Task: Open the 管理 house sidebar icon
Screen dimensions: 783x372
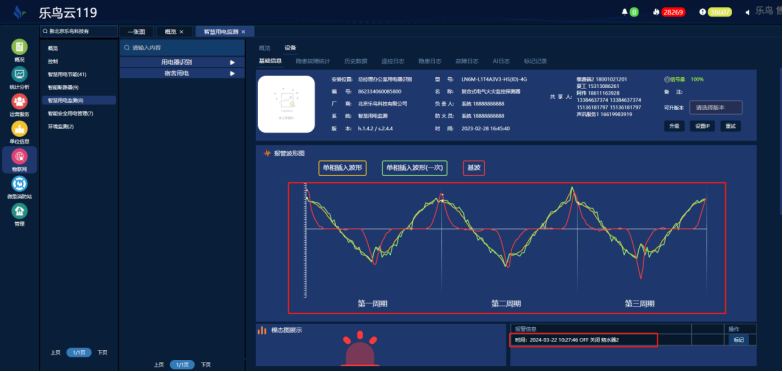Action: point(19,211)
